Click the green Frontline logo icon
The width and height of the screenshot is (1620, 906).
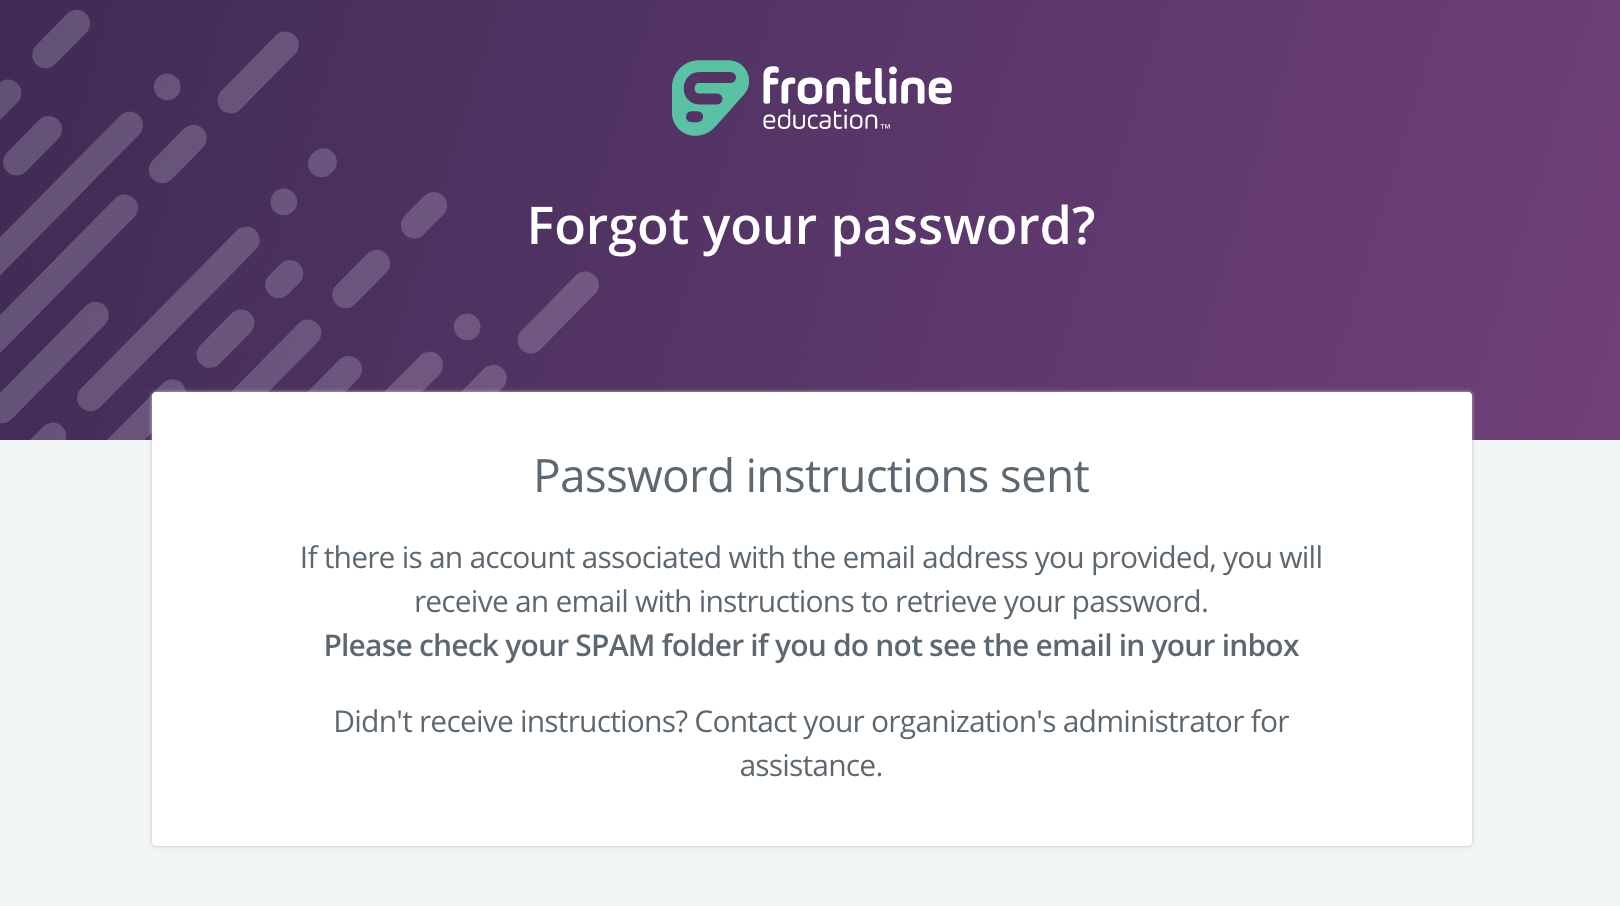click(710, 98)
